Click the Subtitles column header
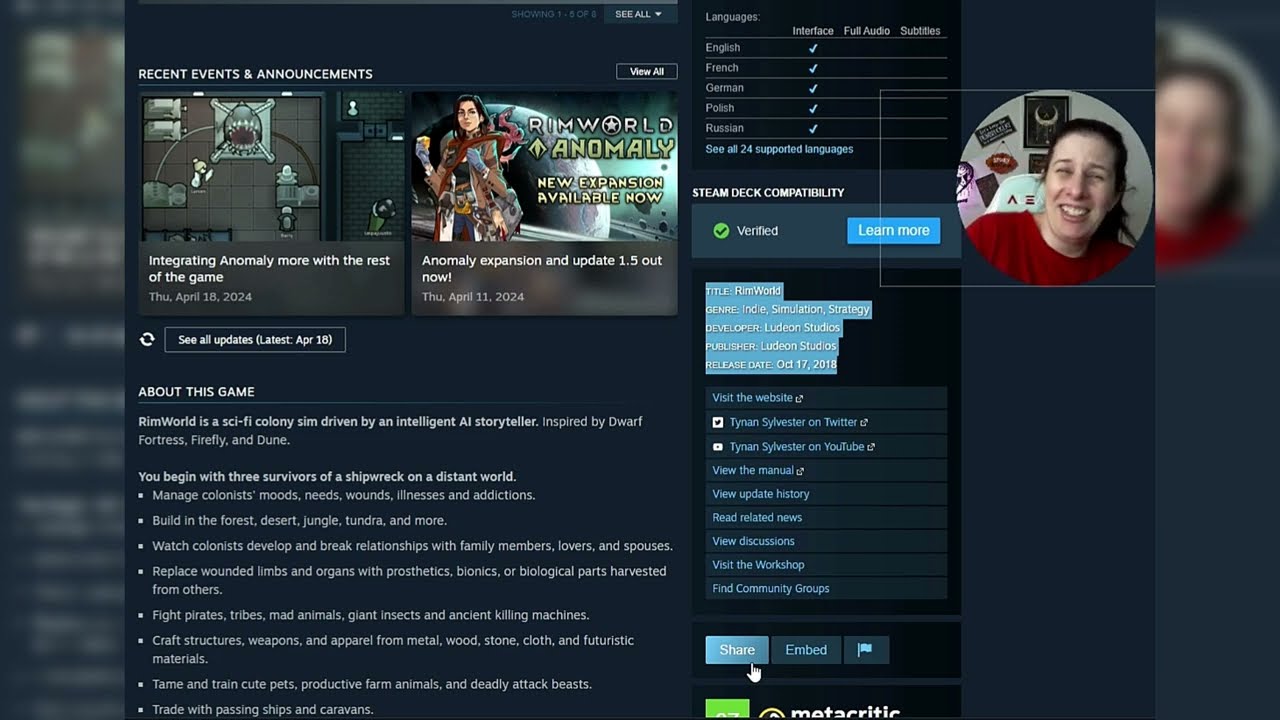Viewport: 1280px width, 720px height. pos(920,31)
